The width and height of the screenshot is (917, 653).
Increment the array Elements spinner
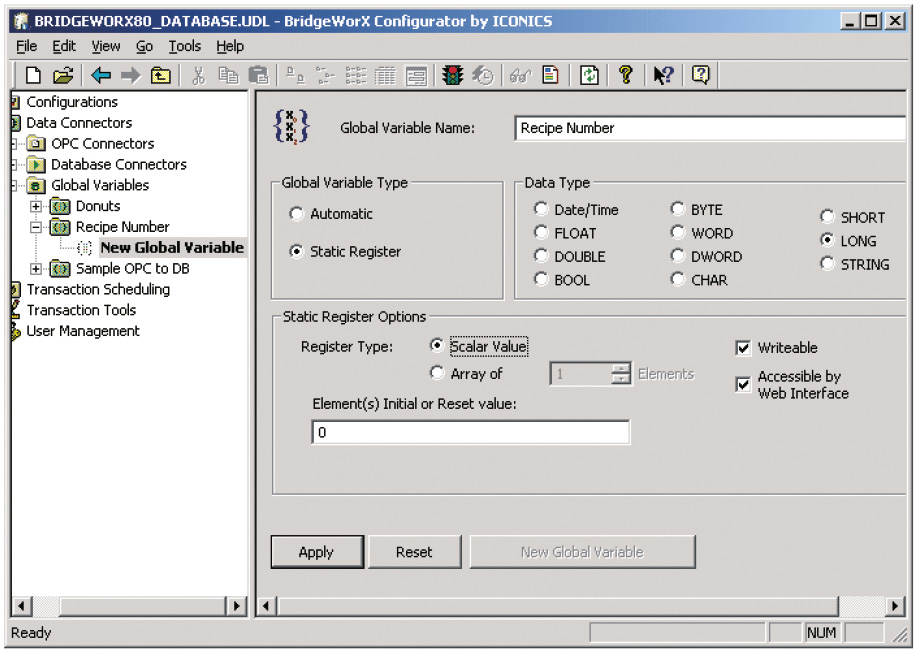620,368
